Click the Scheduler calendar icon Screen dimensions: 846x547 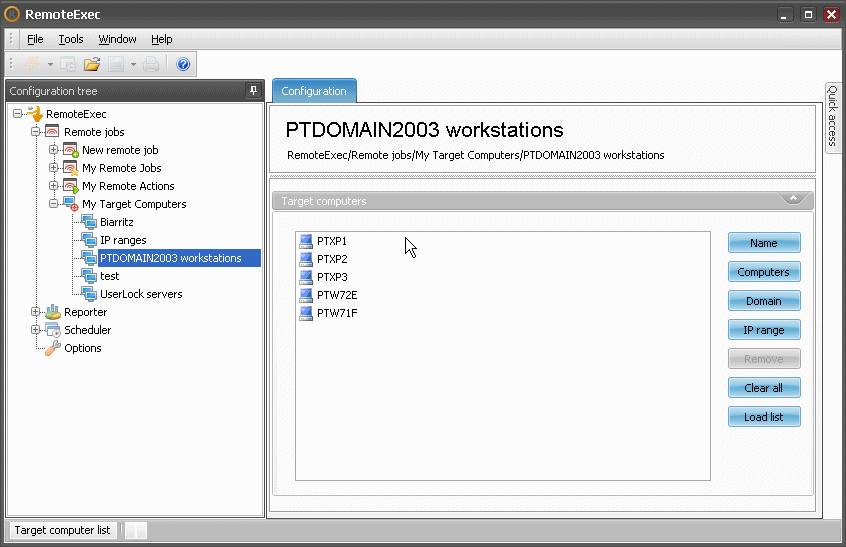pyautogui.click(x=53, y=330)
